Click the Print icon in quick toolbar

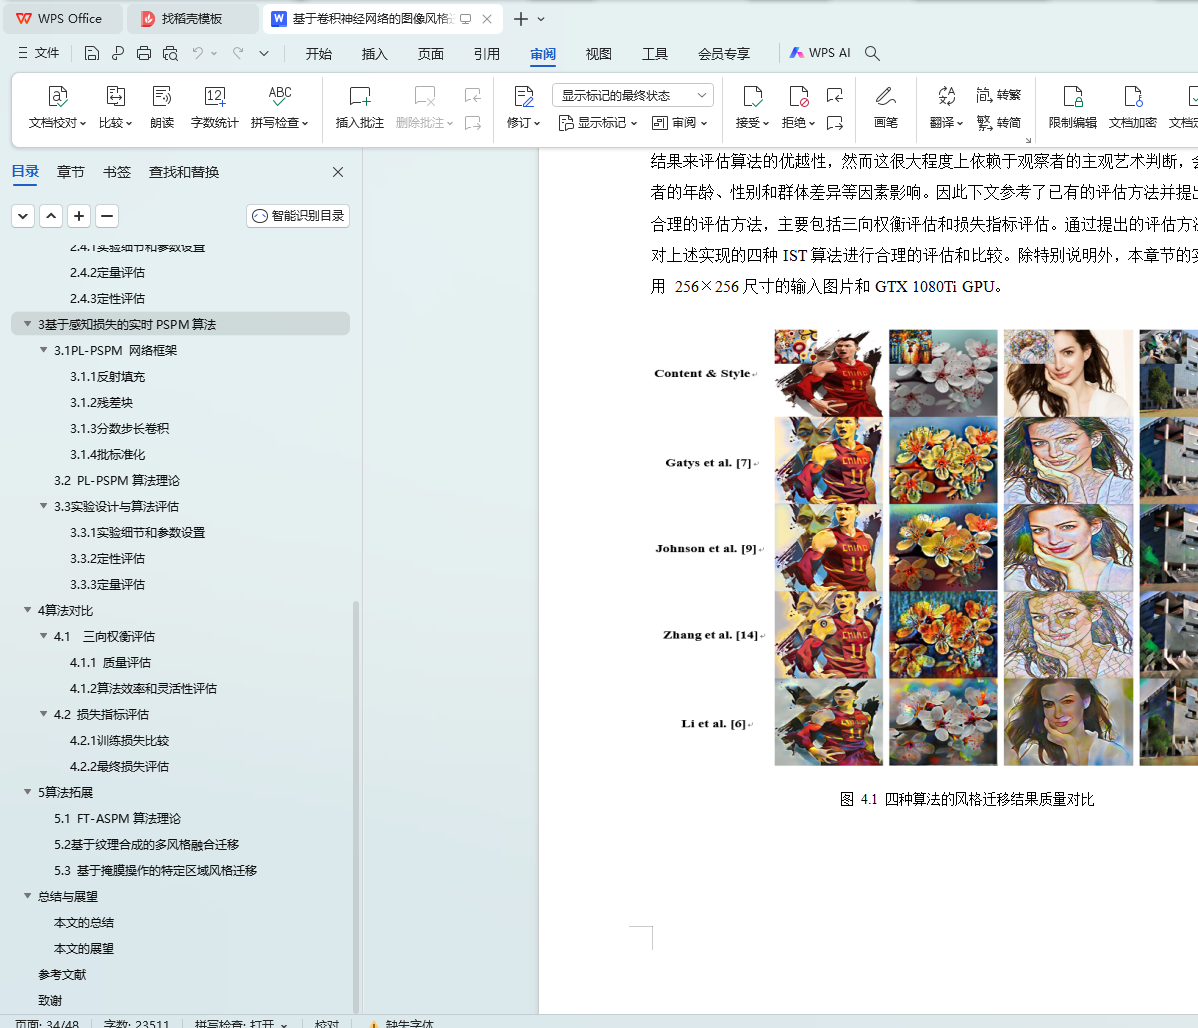(x=144, y=53)
